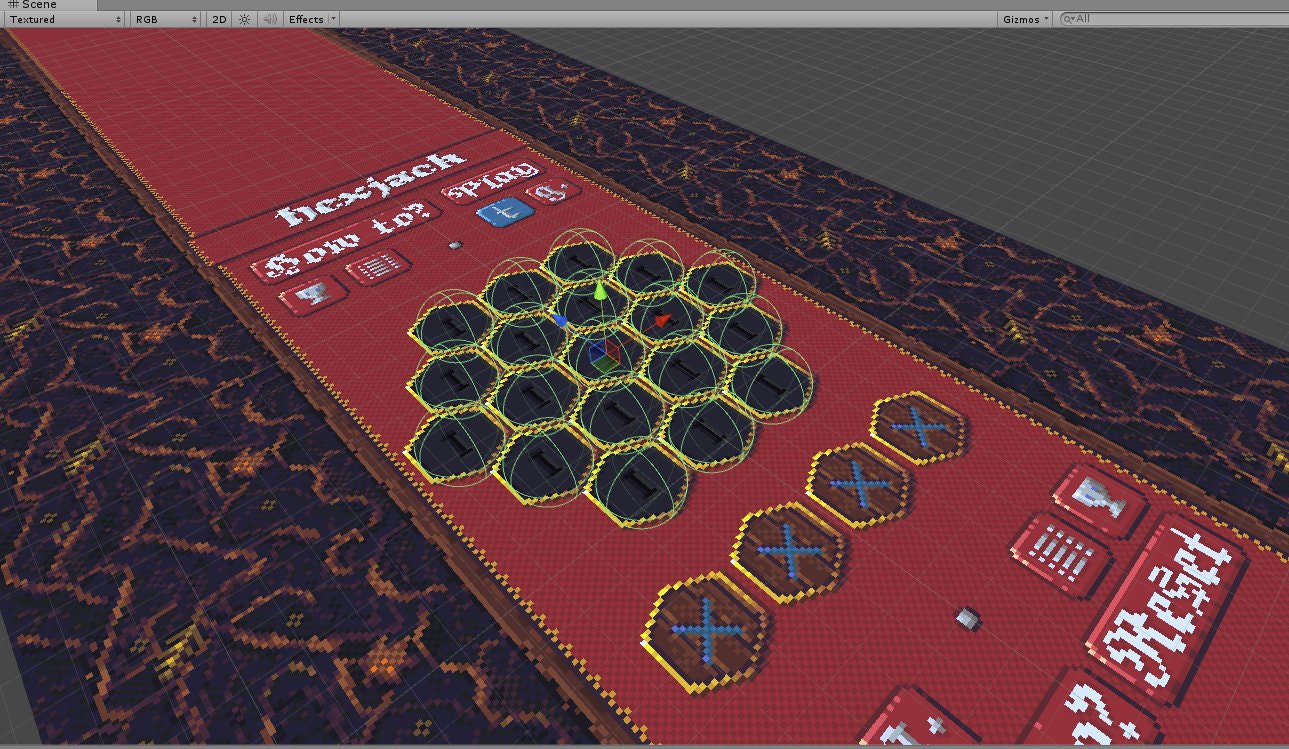Select the tally marks icon near Reset

click(x=1062, y=556)
